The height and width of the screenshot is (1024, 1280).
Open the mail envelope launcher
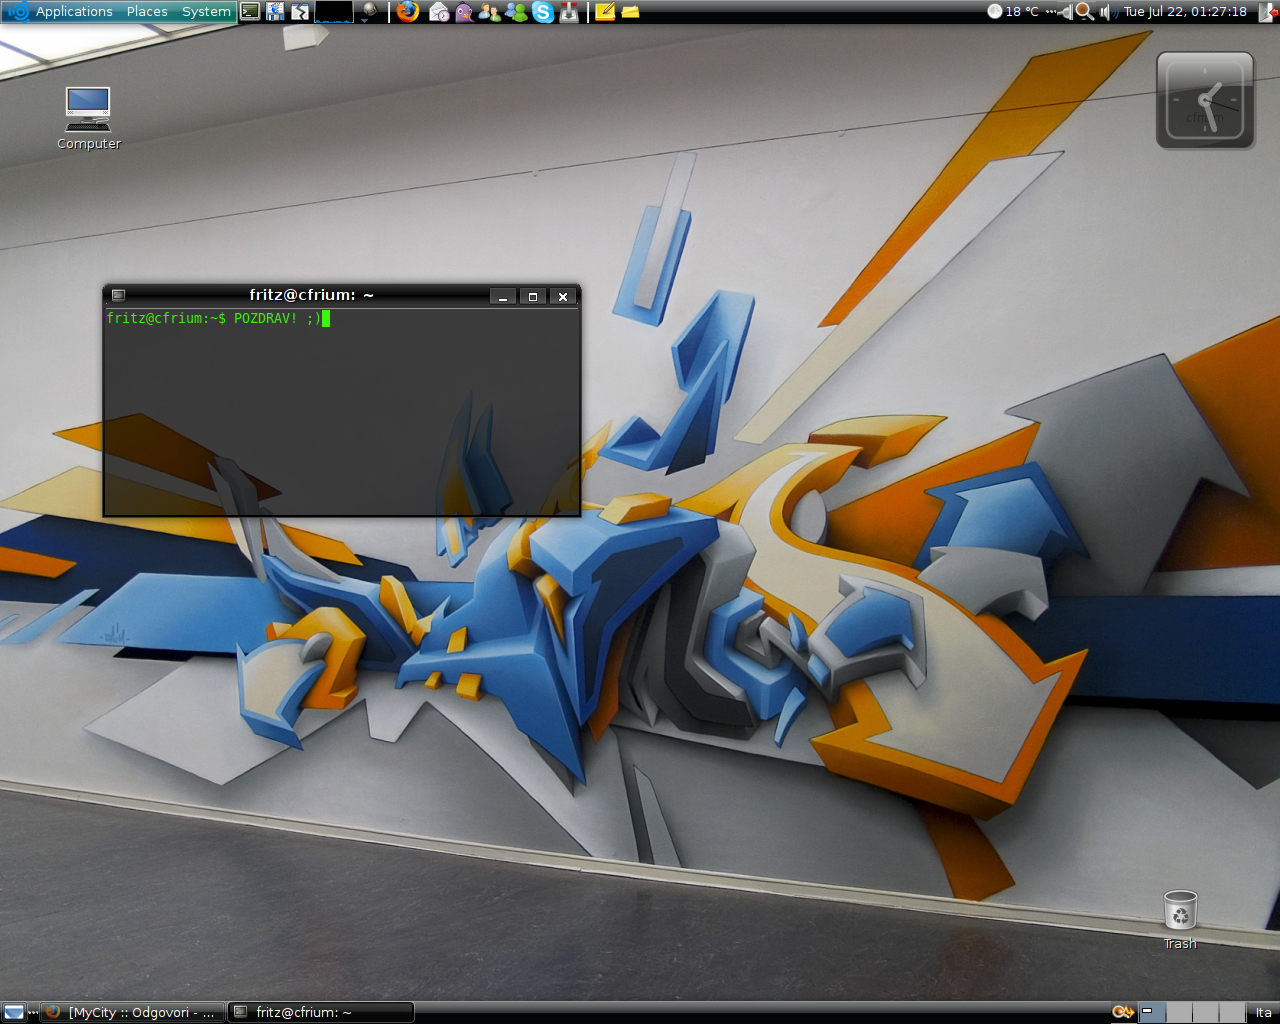point(438,12)
